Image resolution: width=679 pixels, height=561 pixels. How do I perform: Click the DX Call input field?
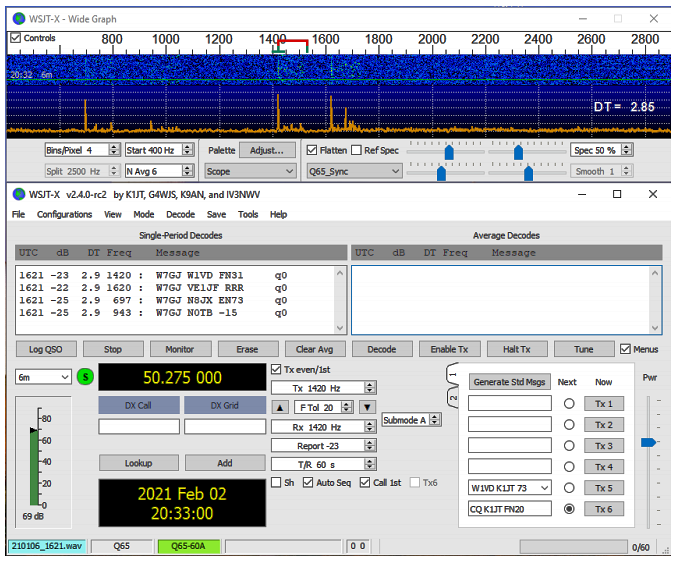(138, 426)
